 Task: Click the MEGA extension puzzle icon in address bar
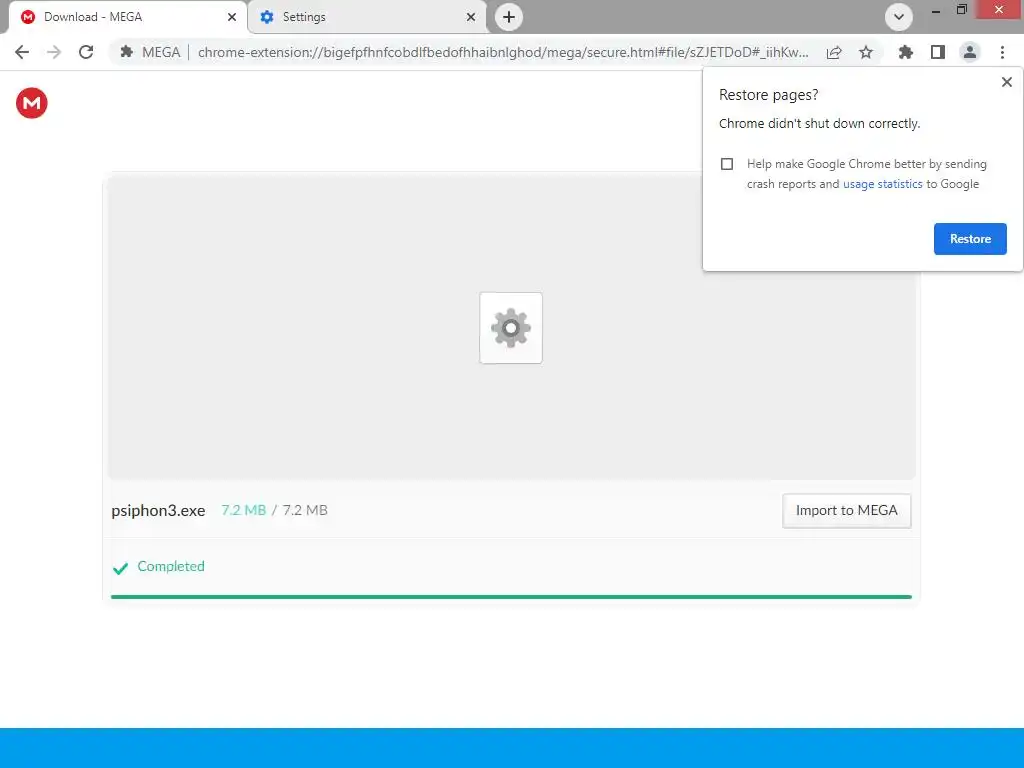coord(127,52)
